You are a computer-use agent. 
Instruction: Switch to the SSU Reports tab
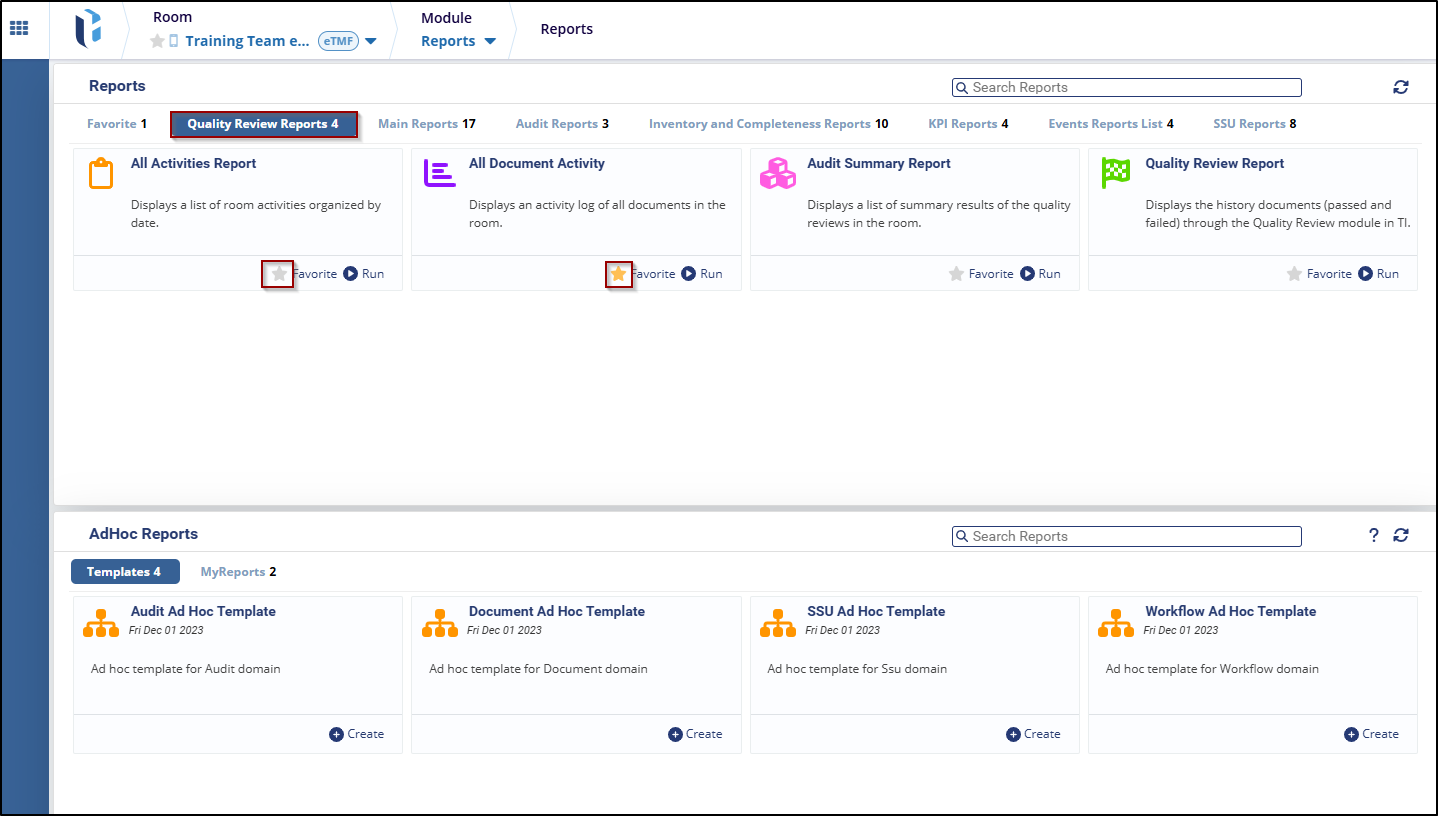click(x=1254, y=124)
